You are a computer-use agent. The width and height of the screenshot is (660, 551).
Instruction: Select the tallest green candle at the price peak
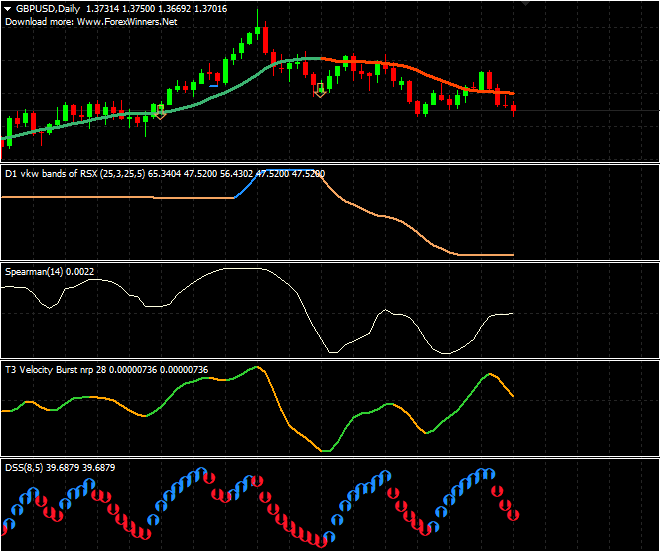point(258,30)
